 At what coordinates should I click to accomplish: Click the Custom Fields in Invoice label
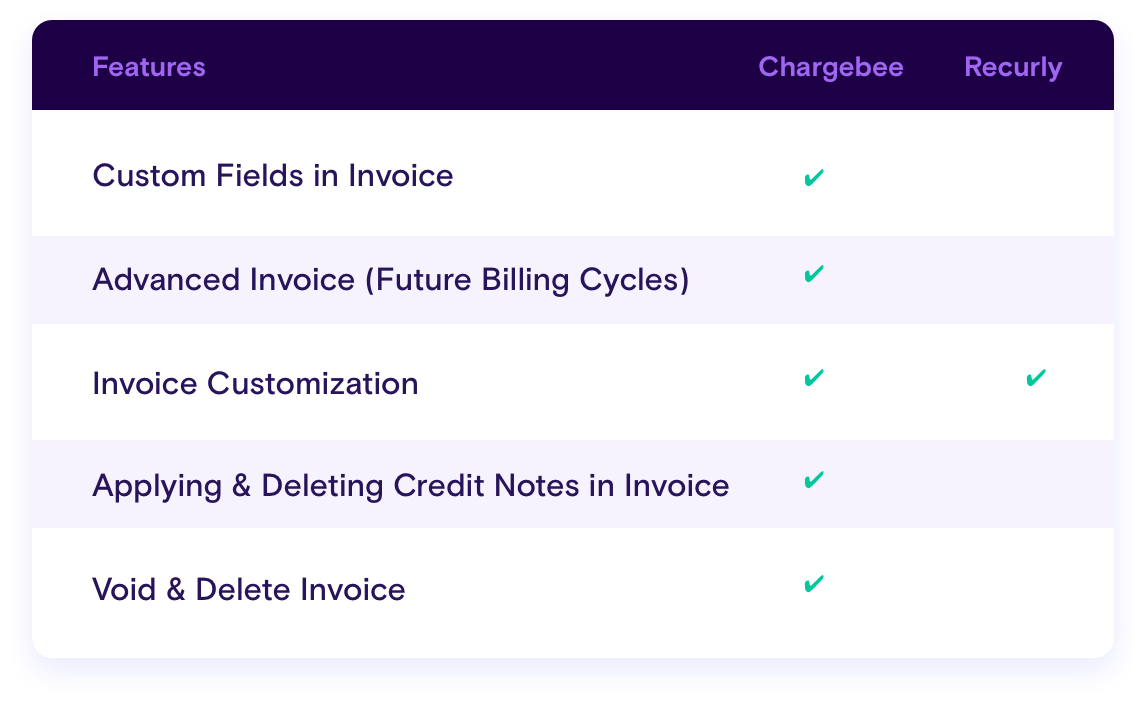pos(272,176)
